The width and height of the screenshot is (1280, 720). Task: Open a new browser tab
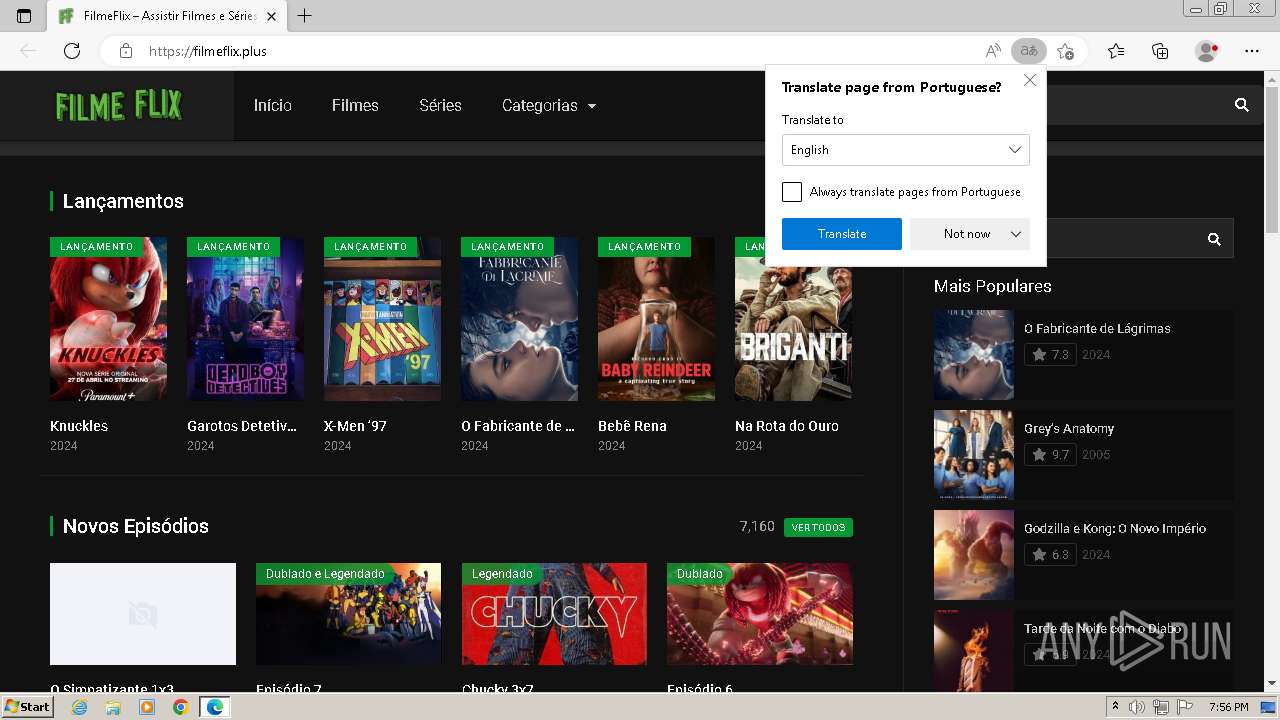click(305, 16)
